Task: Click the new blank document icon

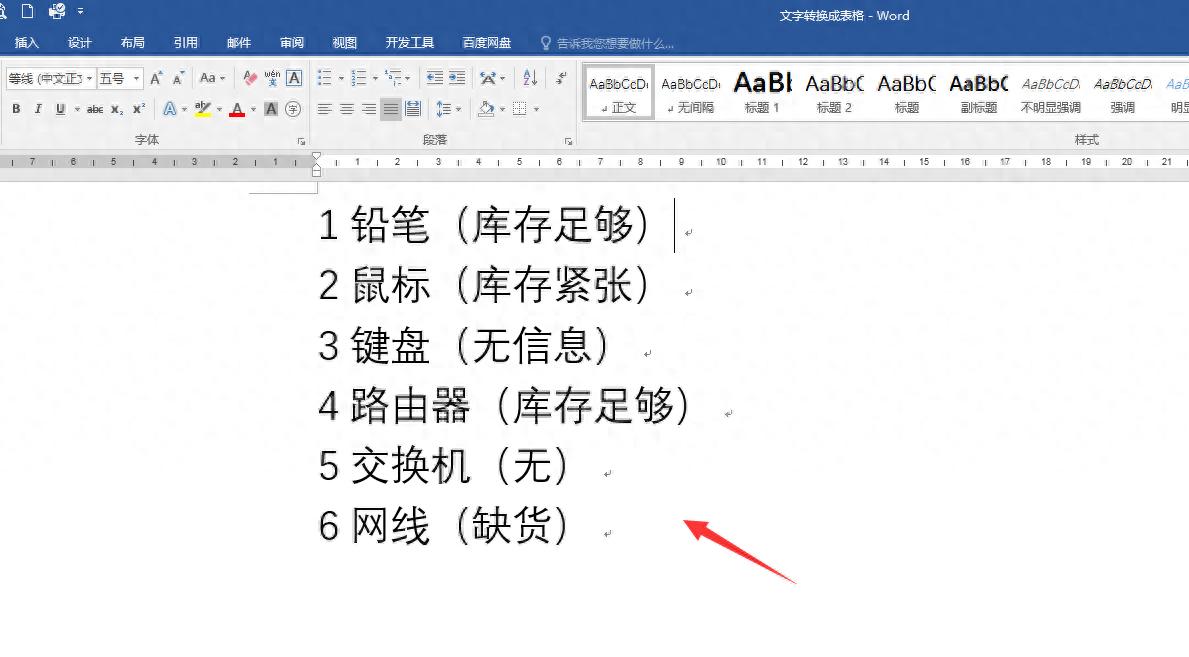Action: point(27,11)
